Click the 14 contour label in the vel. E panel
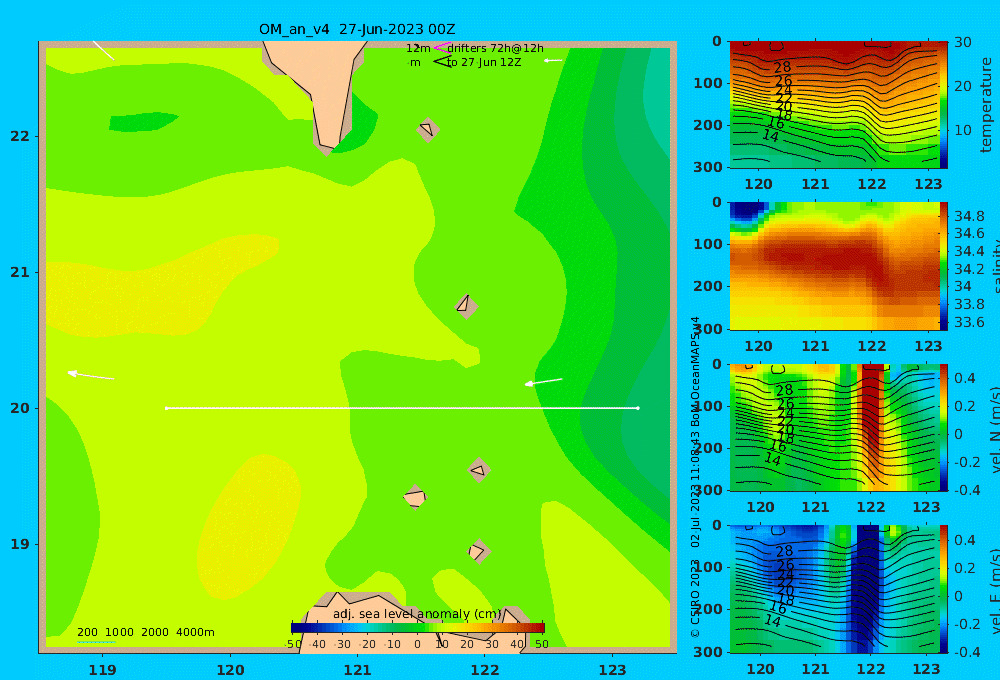This screenshot has width=1000, height=680. 772,621
